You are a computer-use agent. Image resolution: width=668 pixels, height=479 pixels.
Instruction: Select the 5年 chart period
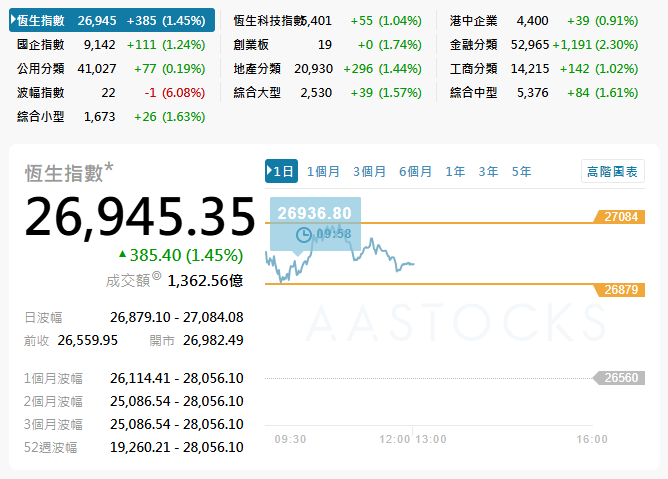[x=521, y=172]
